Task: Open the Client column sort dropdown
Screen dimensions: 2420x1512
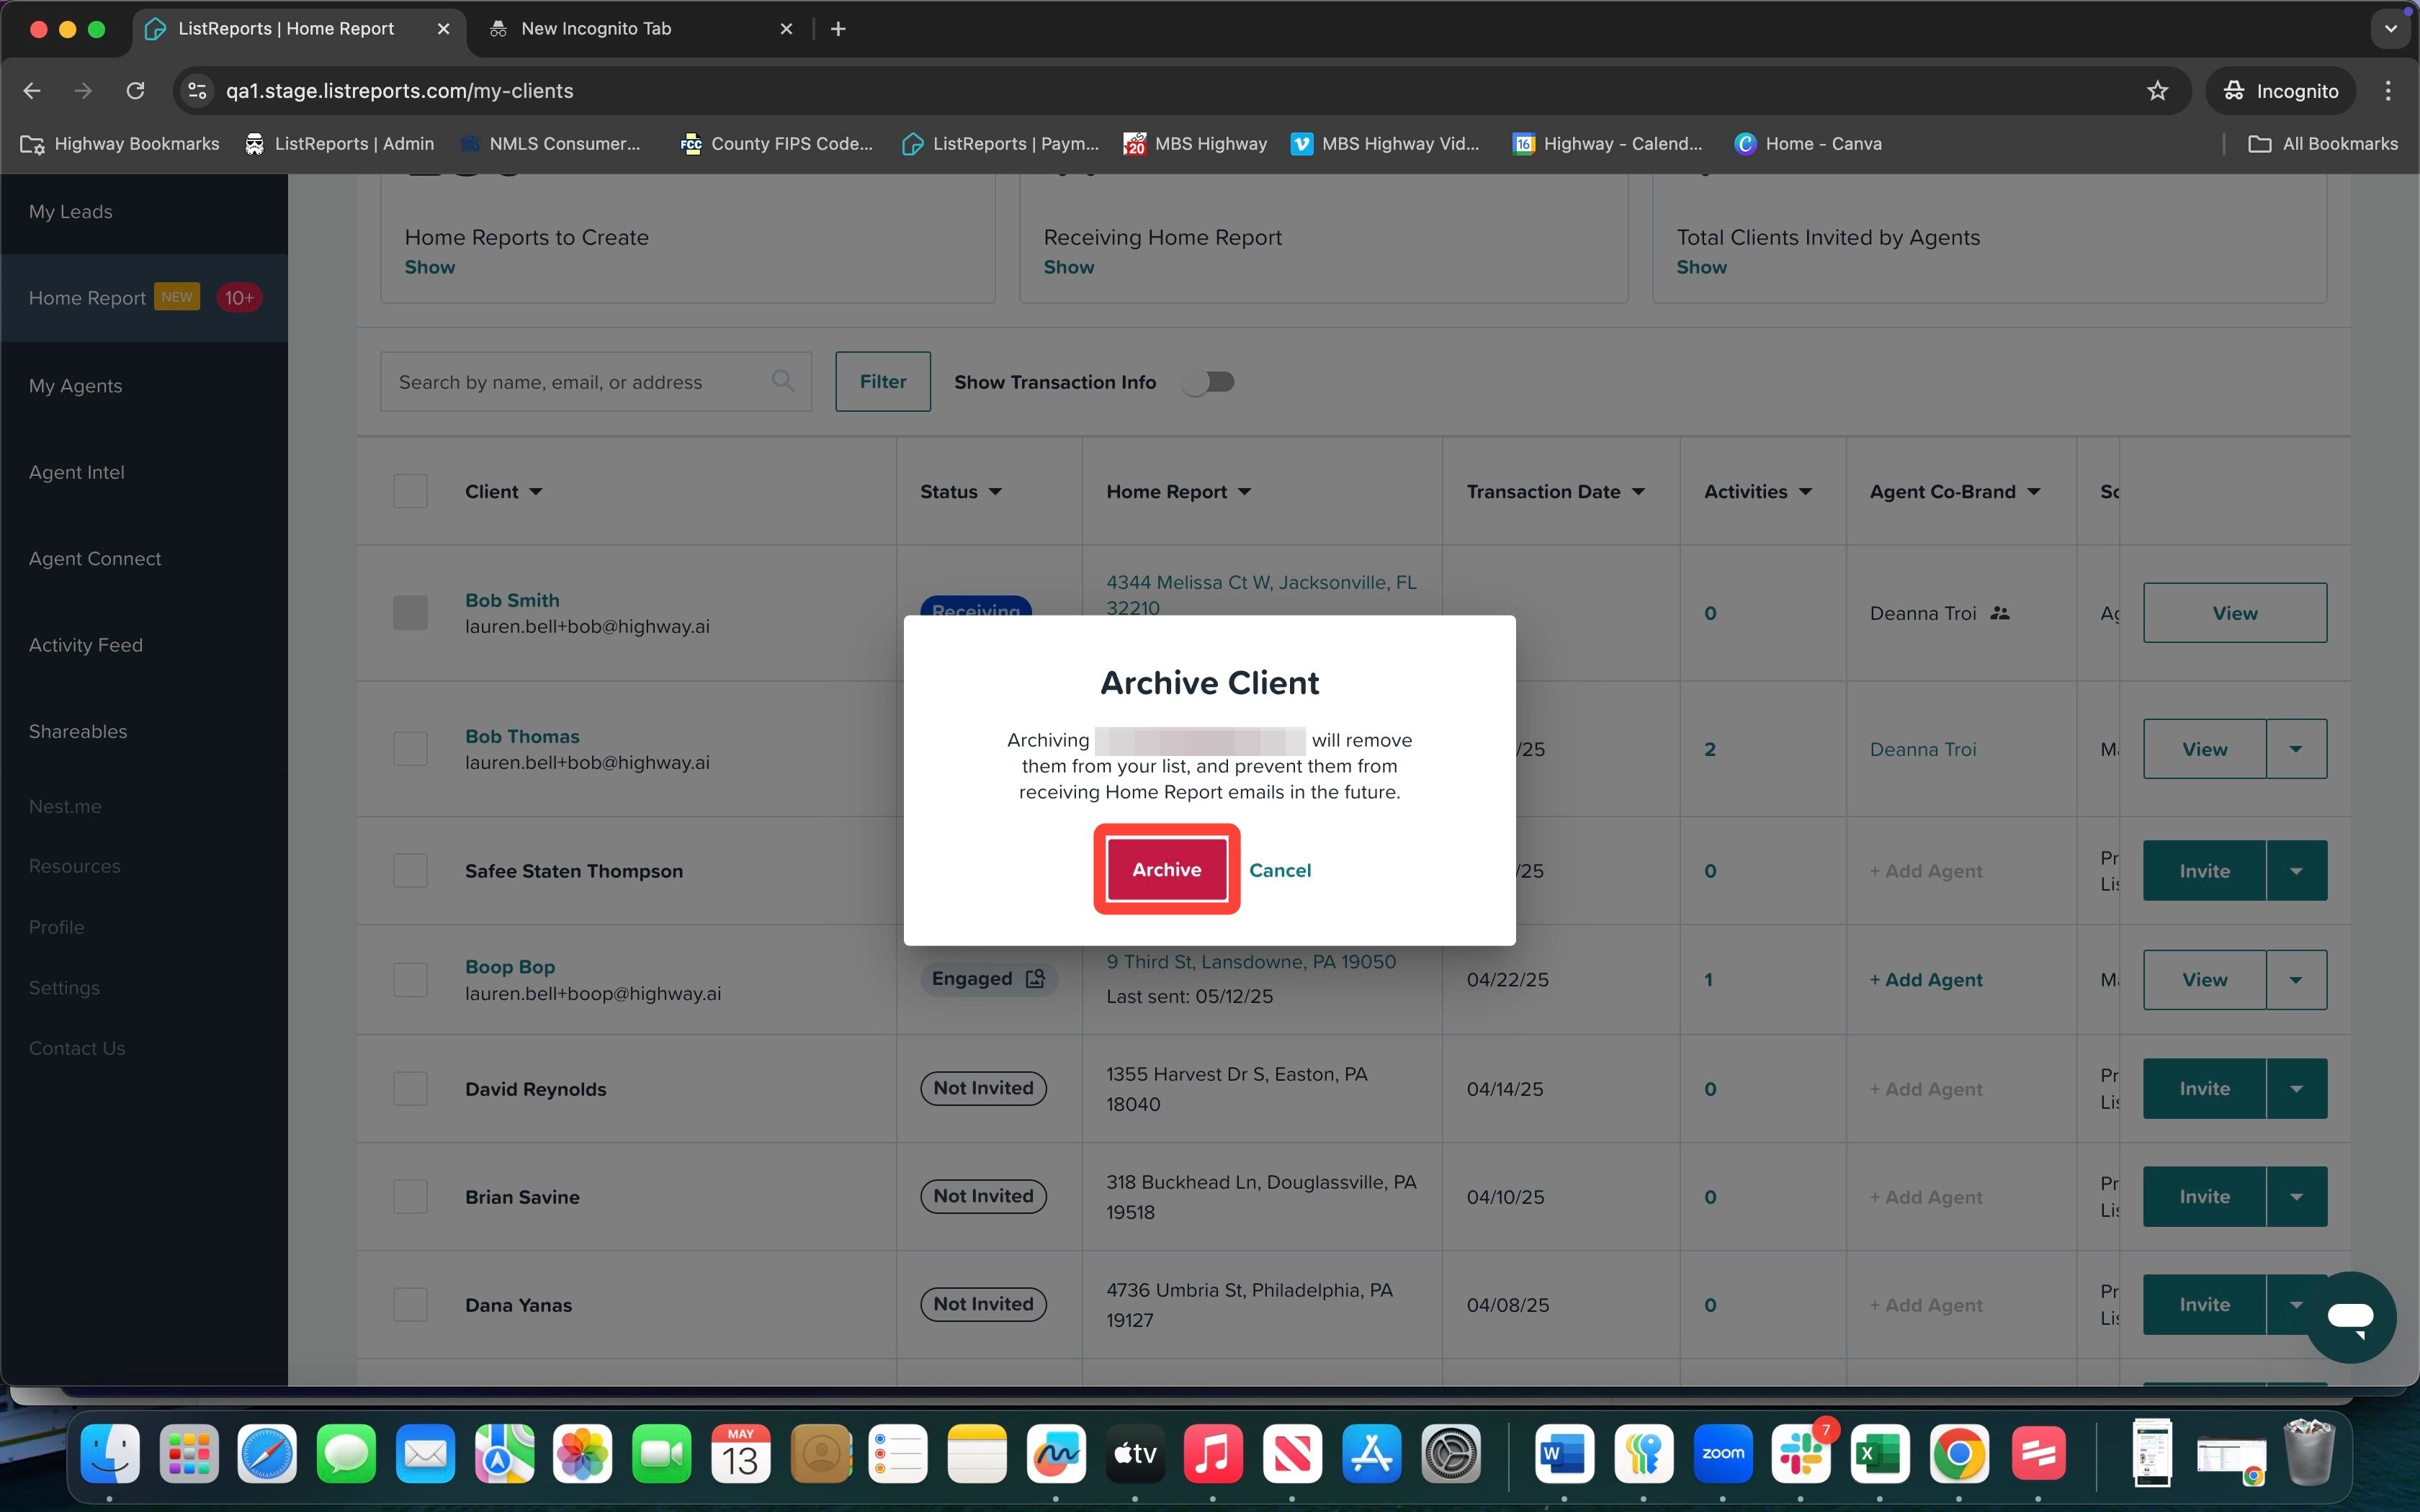Action: (x=537, y=491)
